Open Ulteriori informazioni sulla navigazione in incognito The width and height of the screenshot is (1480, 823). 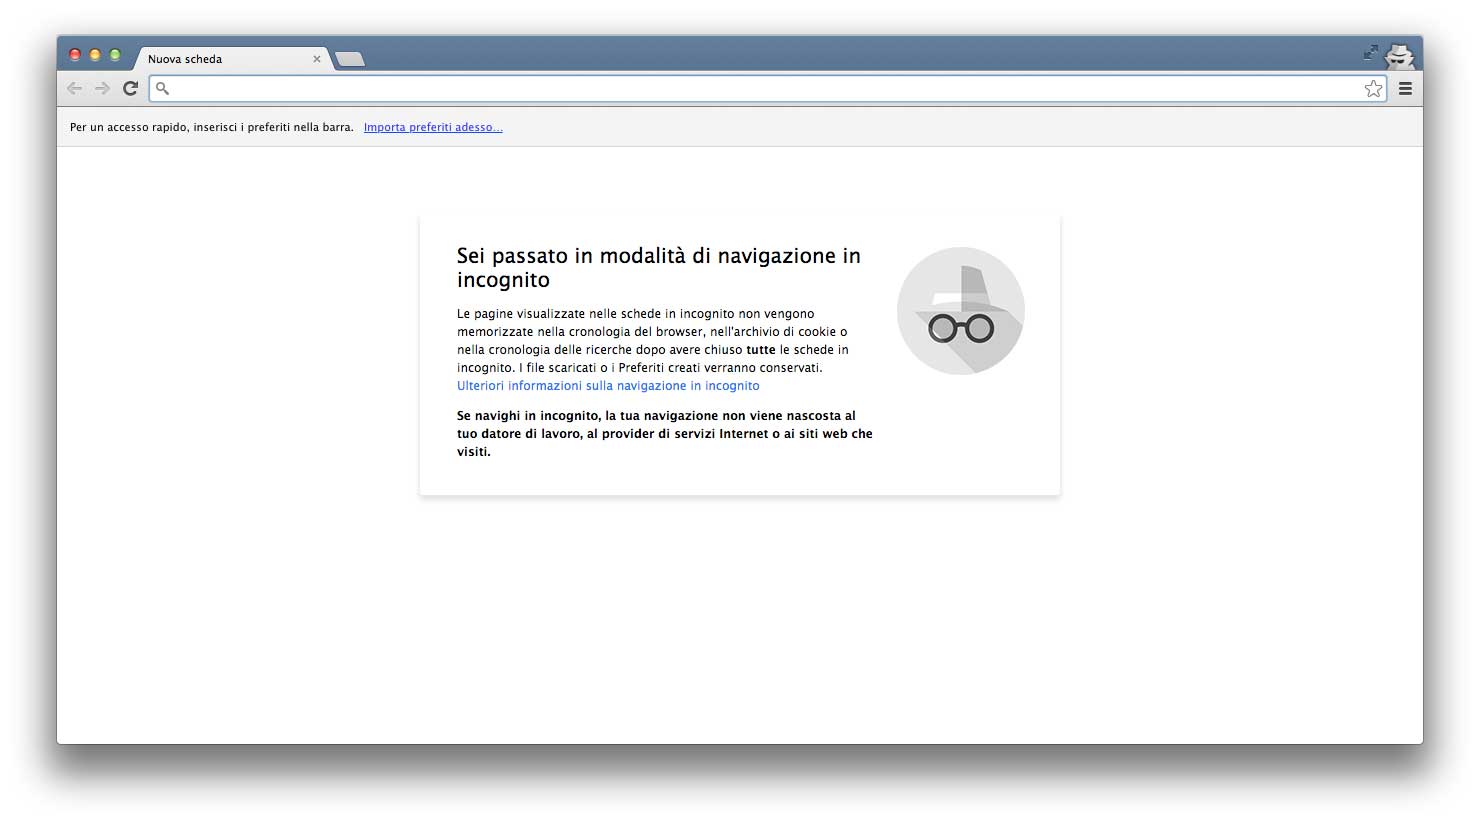coord(608,386)
